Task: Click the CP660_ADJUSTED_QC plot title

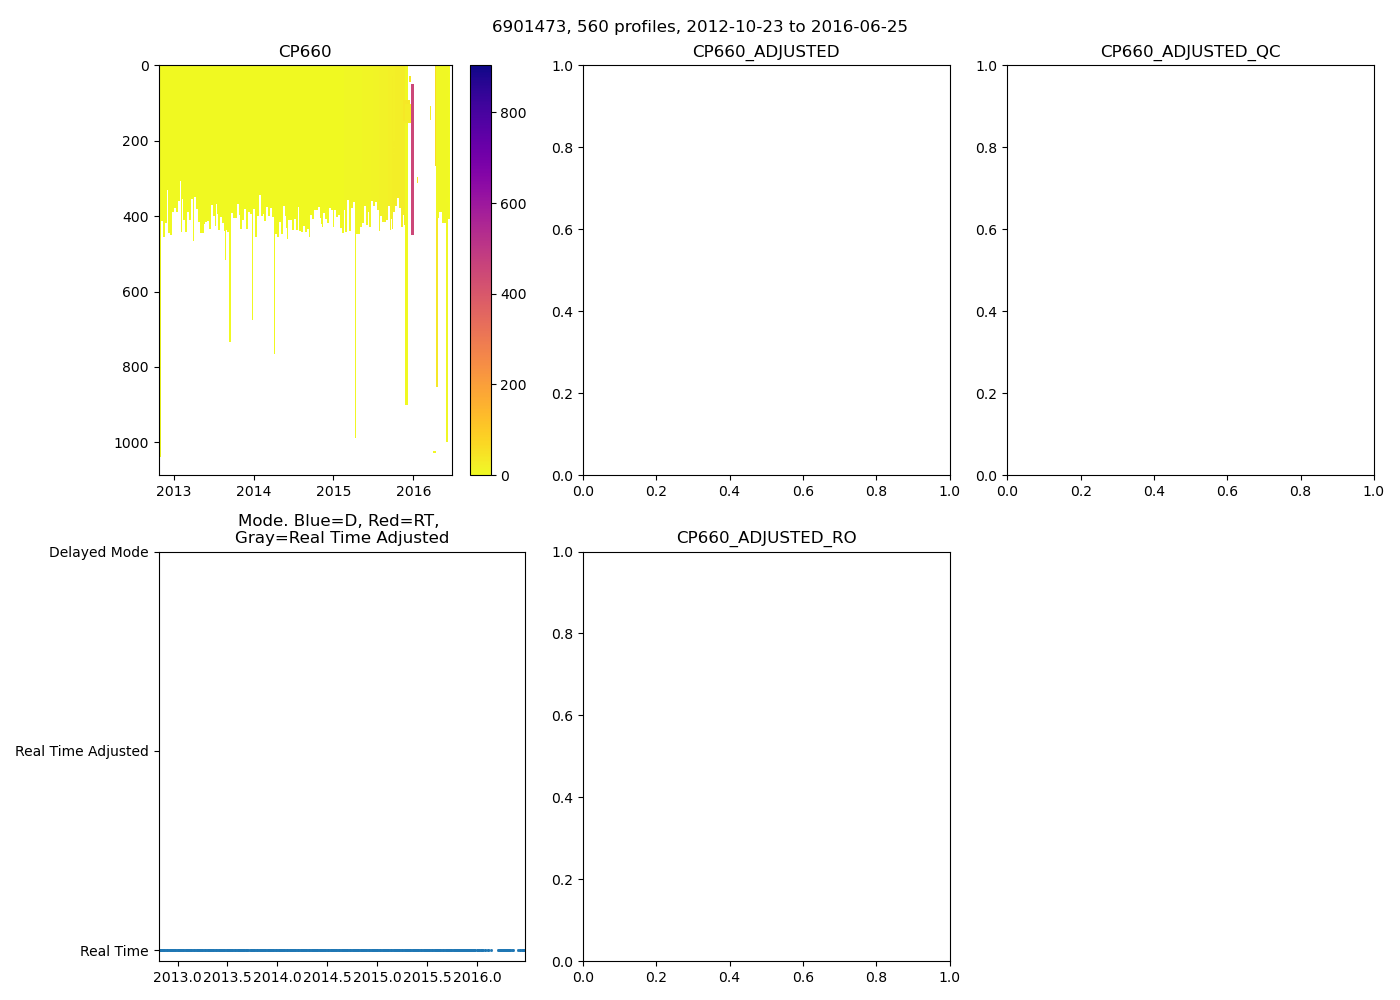Action: pos(1190,52)
